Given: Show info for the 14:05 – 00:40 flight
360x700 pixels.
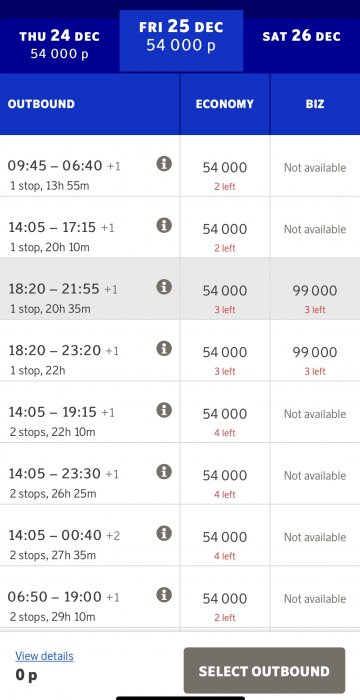Looking at the screenshot, I should pos(164,533).
